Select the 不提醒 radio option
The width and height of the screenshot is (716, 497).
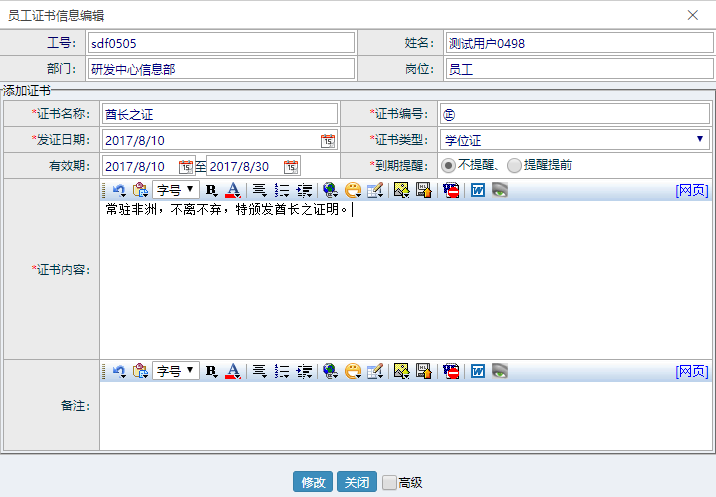point(448,165)
